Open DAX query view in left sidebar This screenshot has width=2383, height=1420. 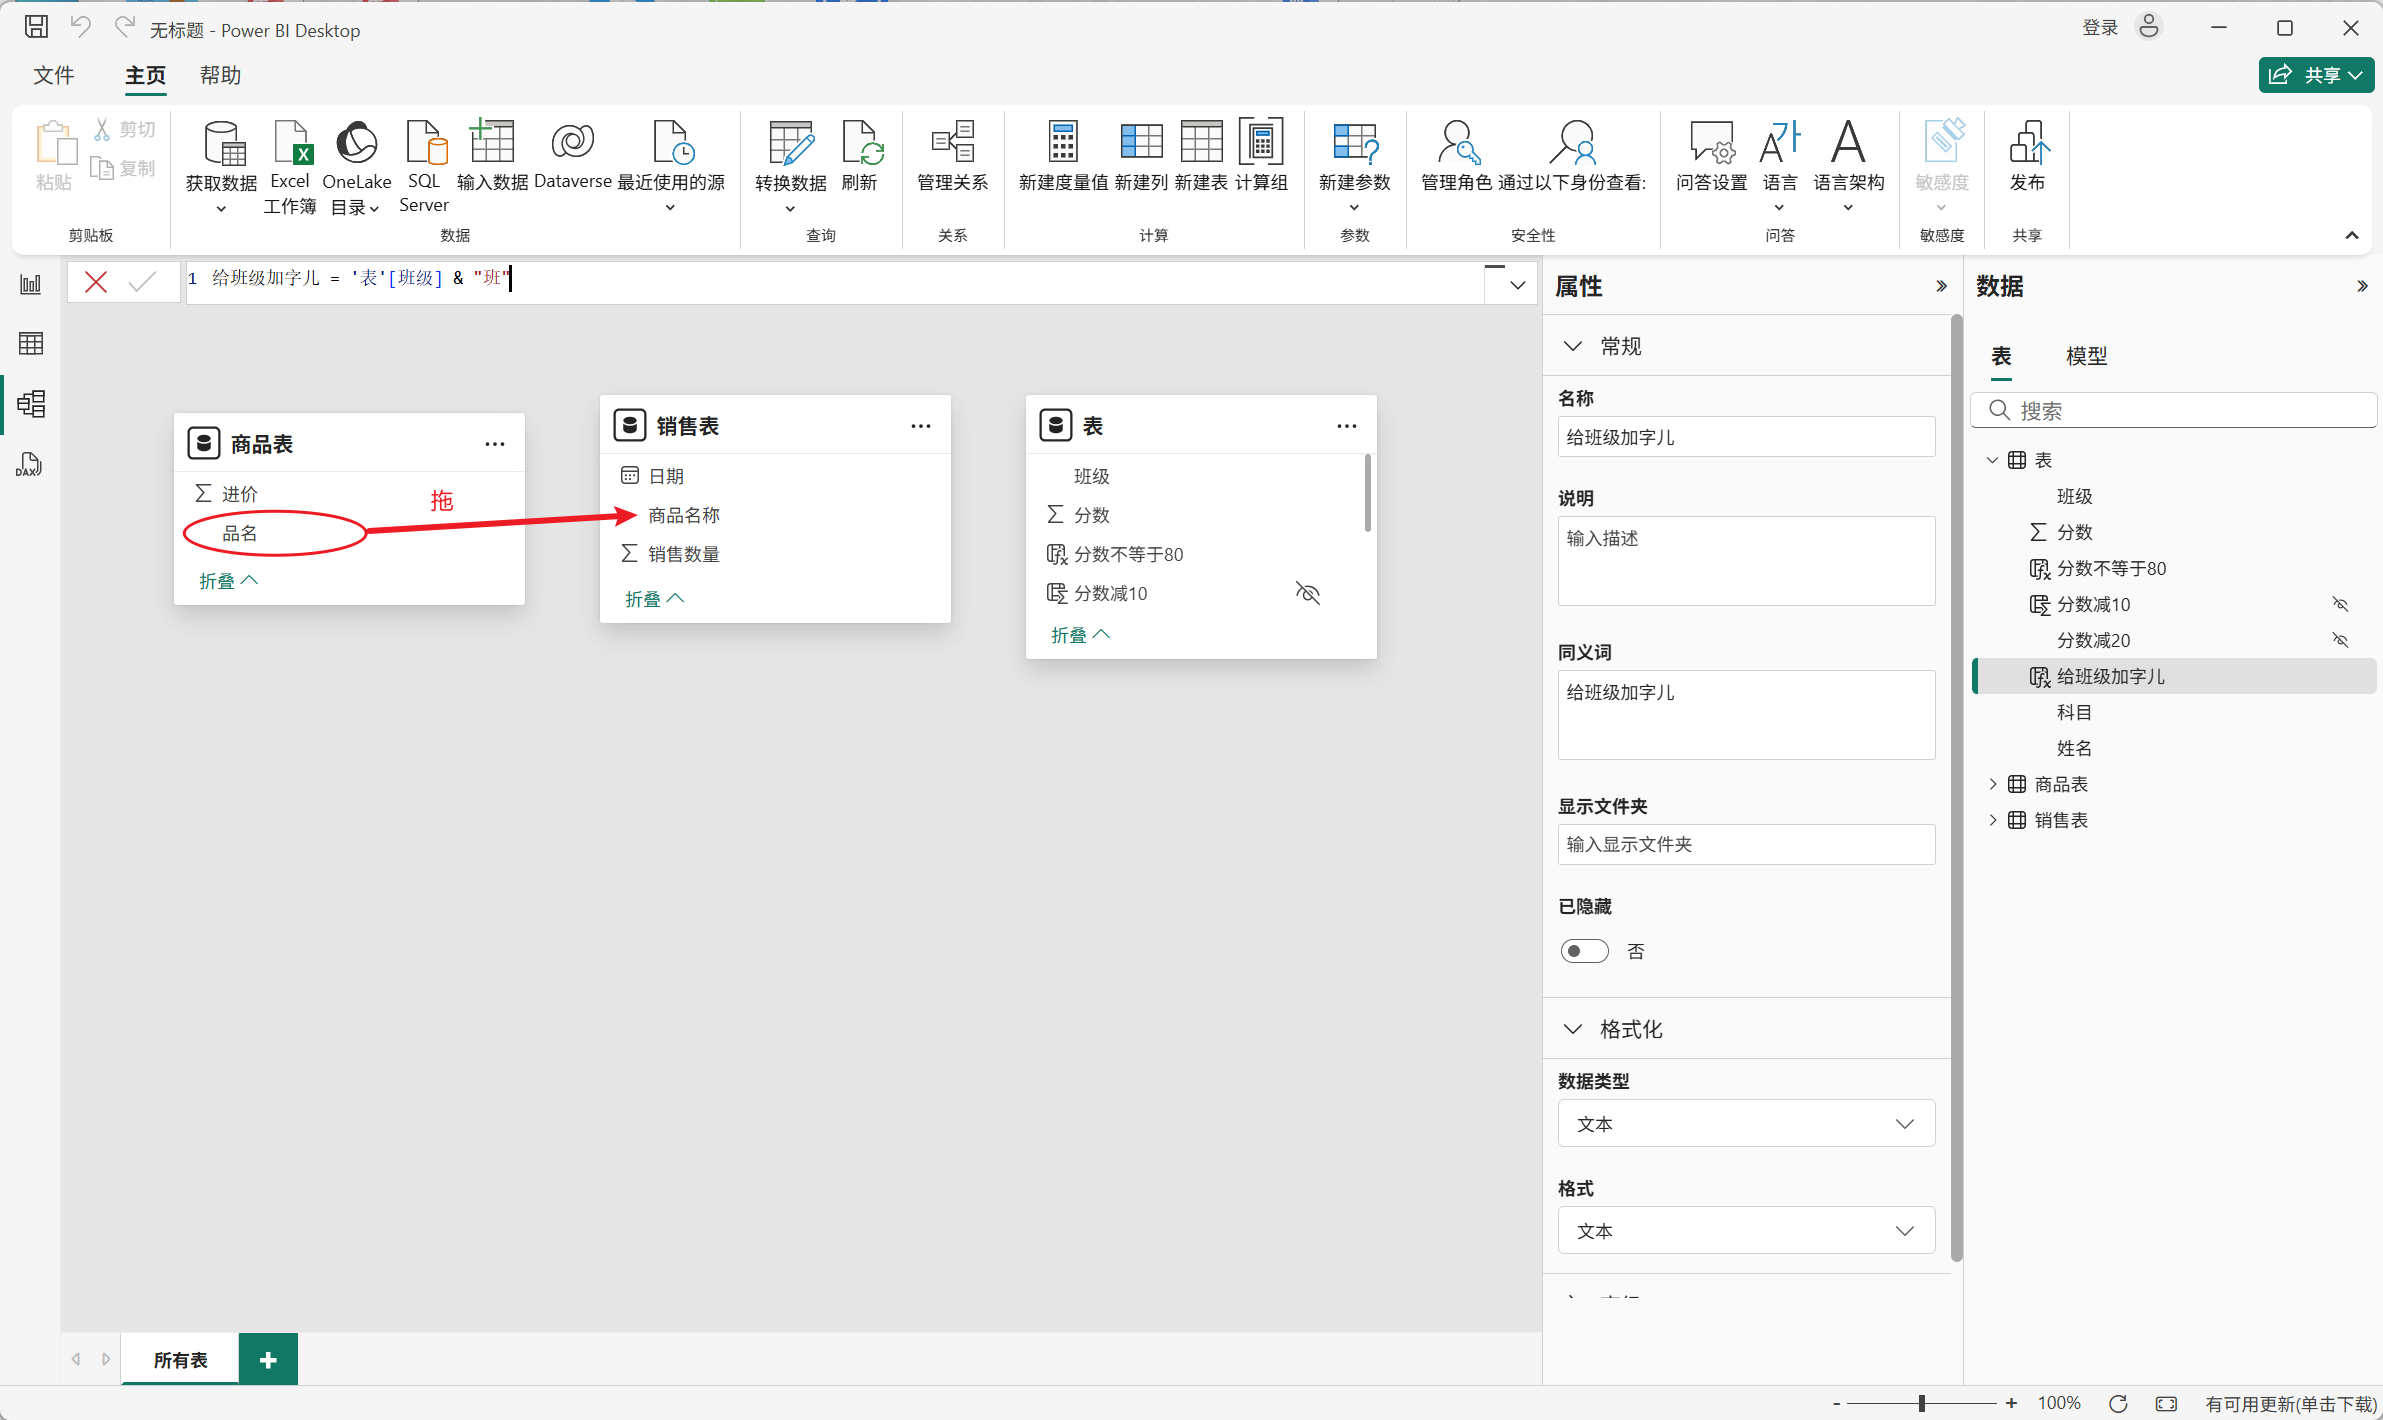pyautogui.click(x=29, y=464)
